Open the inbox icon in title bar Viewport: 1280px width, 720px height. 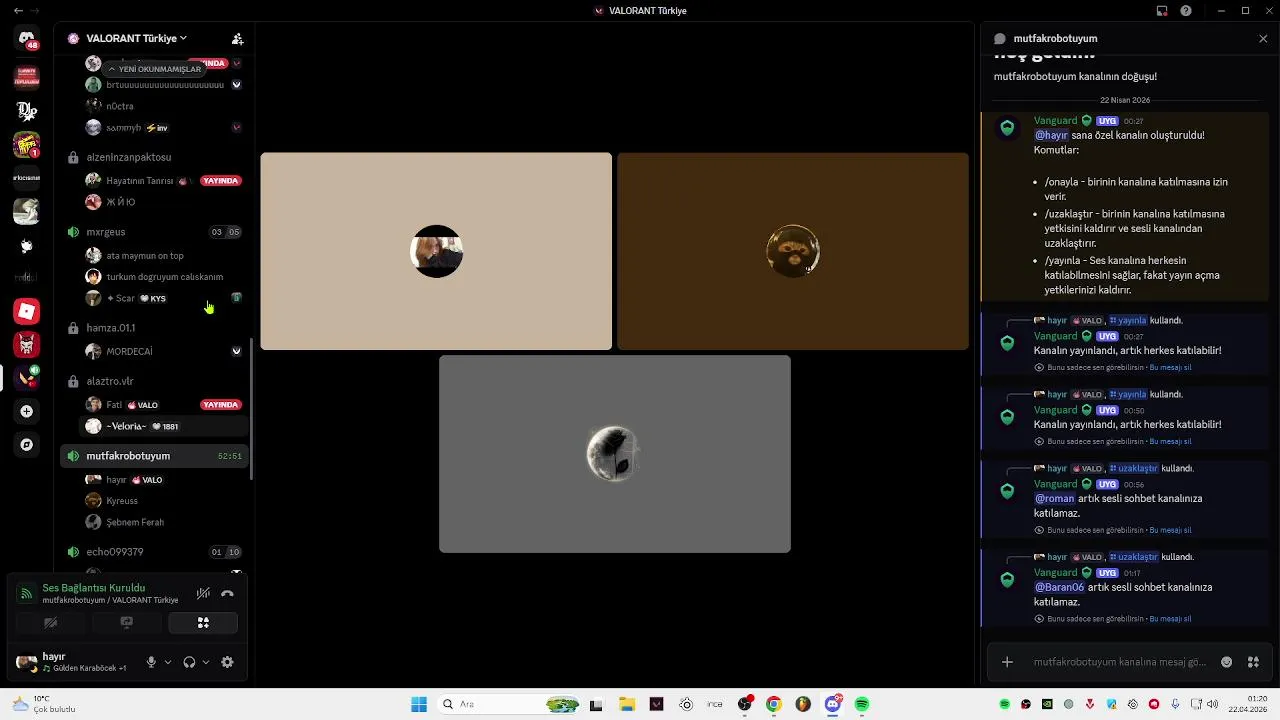[x=1162, y=11]
